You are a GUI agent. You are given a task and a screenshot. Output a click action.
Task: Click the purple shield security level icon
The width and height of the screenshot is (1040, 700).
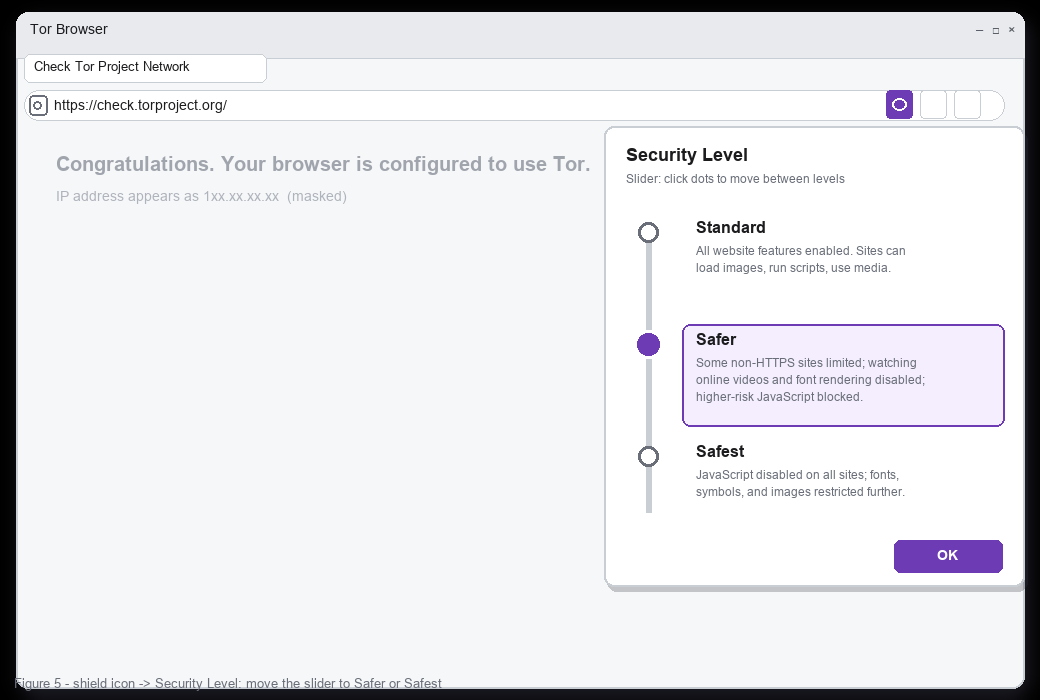[899, 105]
